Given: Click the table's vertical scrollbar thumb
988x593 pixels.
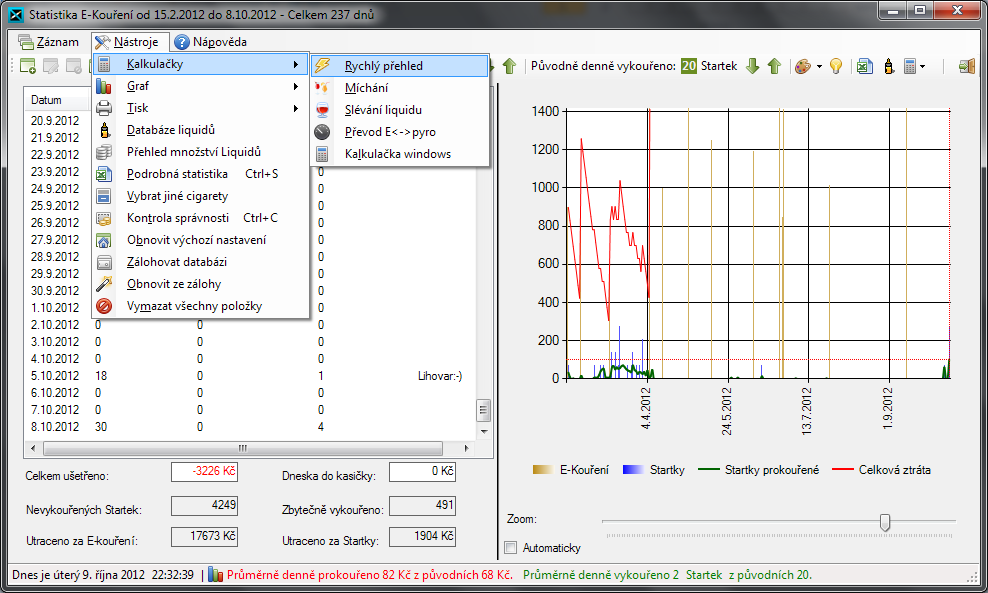Looking at the screenshot, I should (483, 410).
